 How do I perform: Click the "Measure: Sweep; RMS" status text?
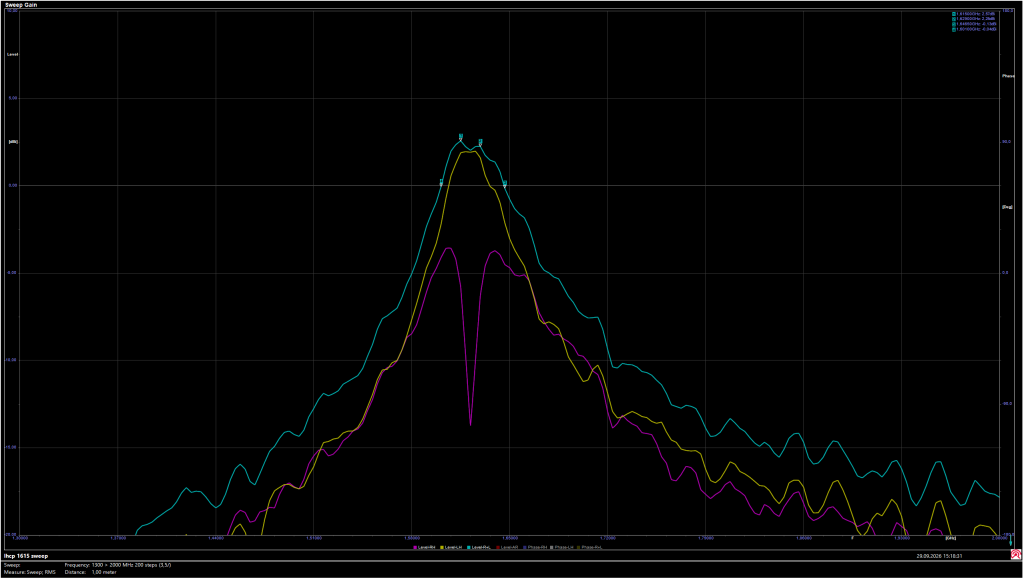pyautogui.click(x=30, y=572)
